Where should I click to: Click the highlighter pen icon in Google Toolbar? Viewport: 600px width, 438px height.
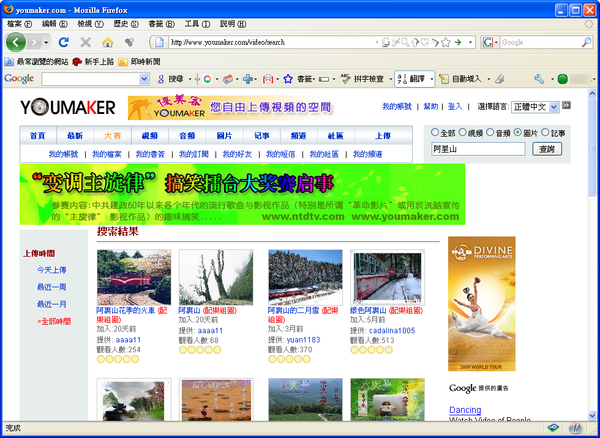499,79
